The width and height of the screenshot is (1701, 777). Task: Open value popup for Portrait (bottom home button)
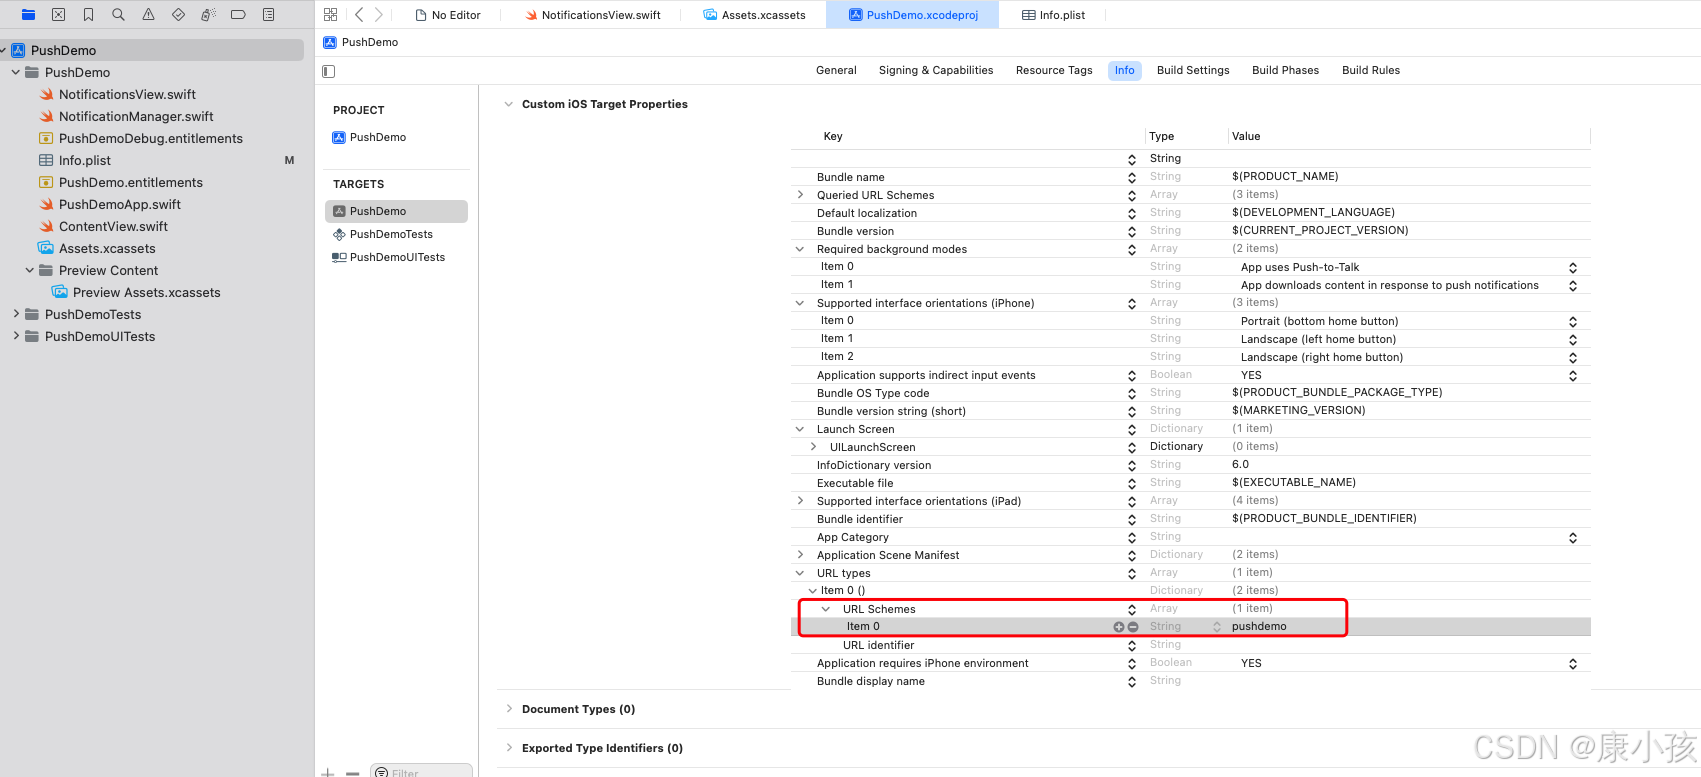1573,321
